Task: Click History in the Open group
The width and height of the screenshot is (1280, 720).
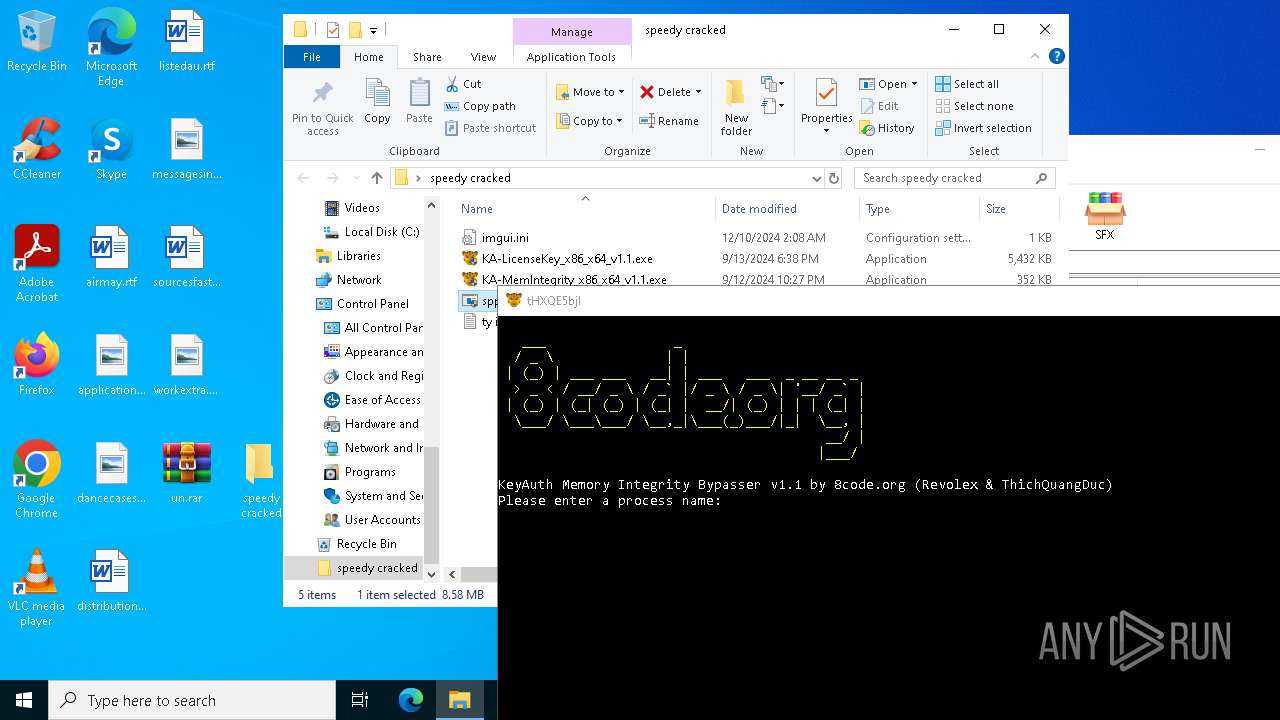Action: pos(887,128)
